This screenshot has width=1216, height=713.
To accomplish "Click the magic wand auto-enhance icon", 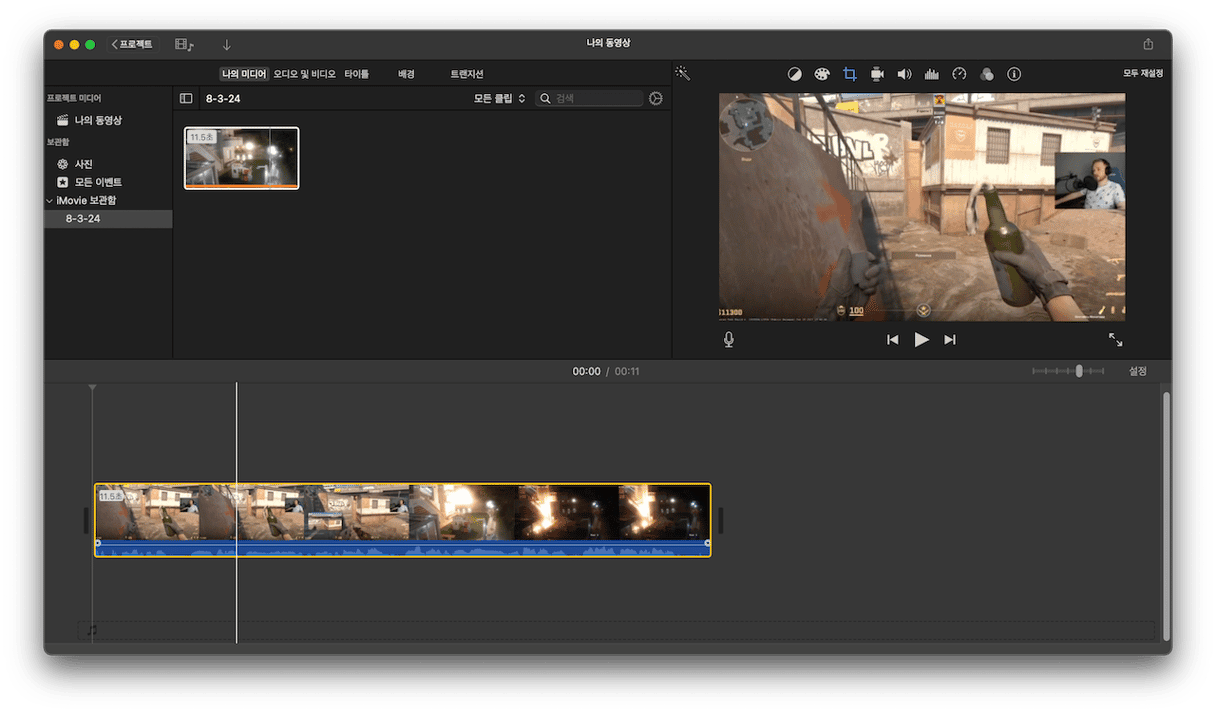I will [683, 74].
